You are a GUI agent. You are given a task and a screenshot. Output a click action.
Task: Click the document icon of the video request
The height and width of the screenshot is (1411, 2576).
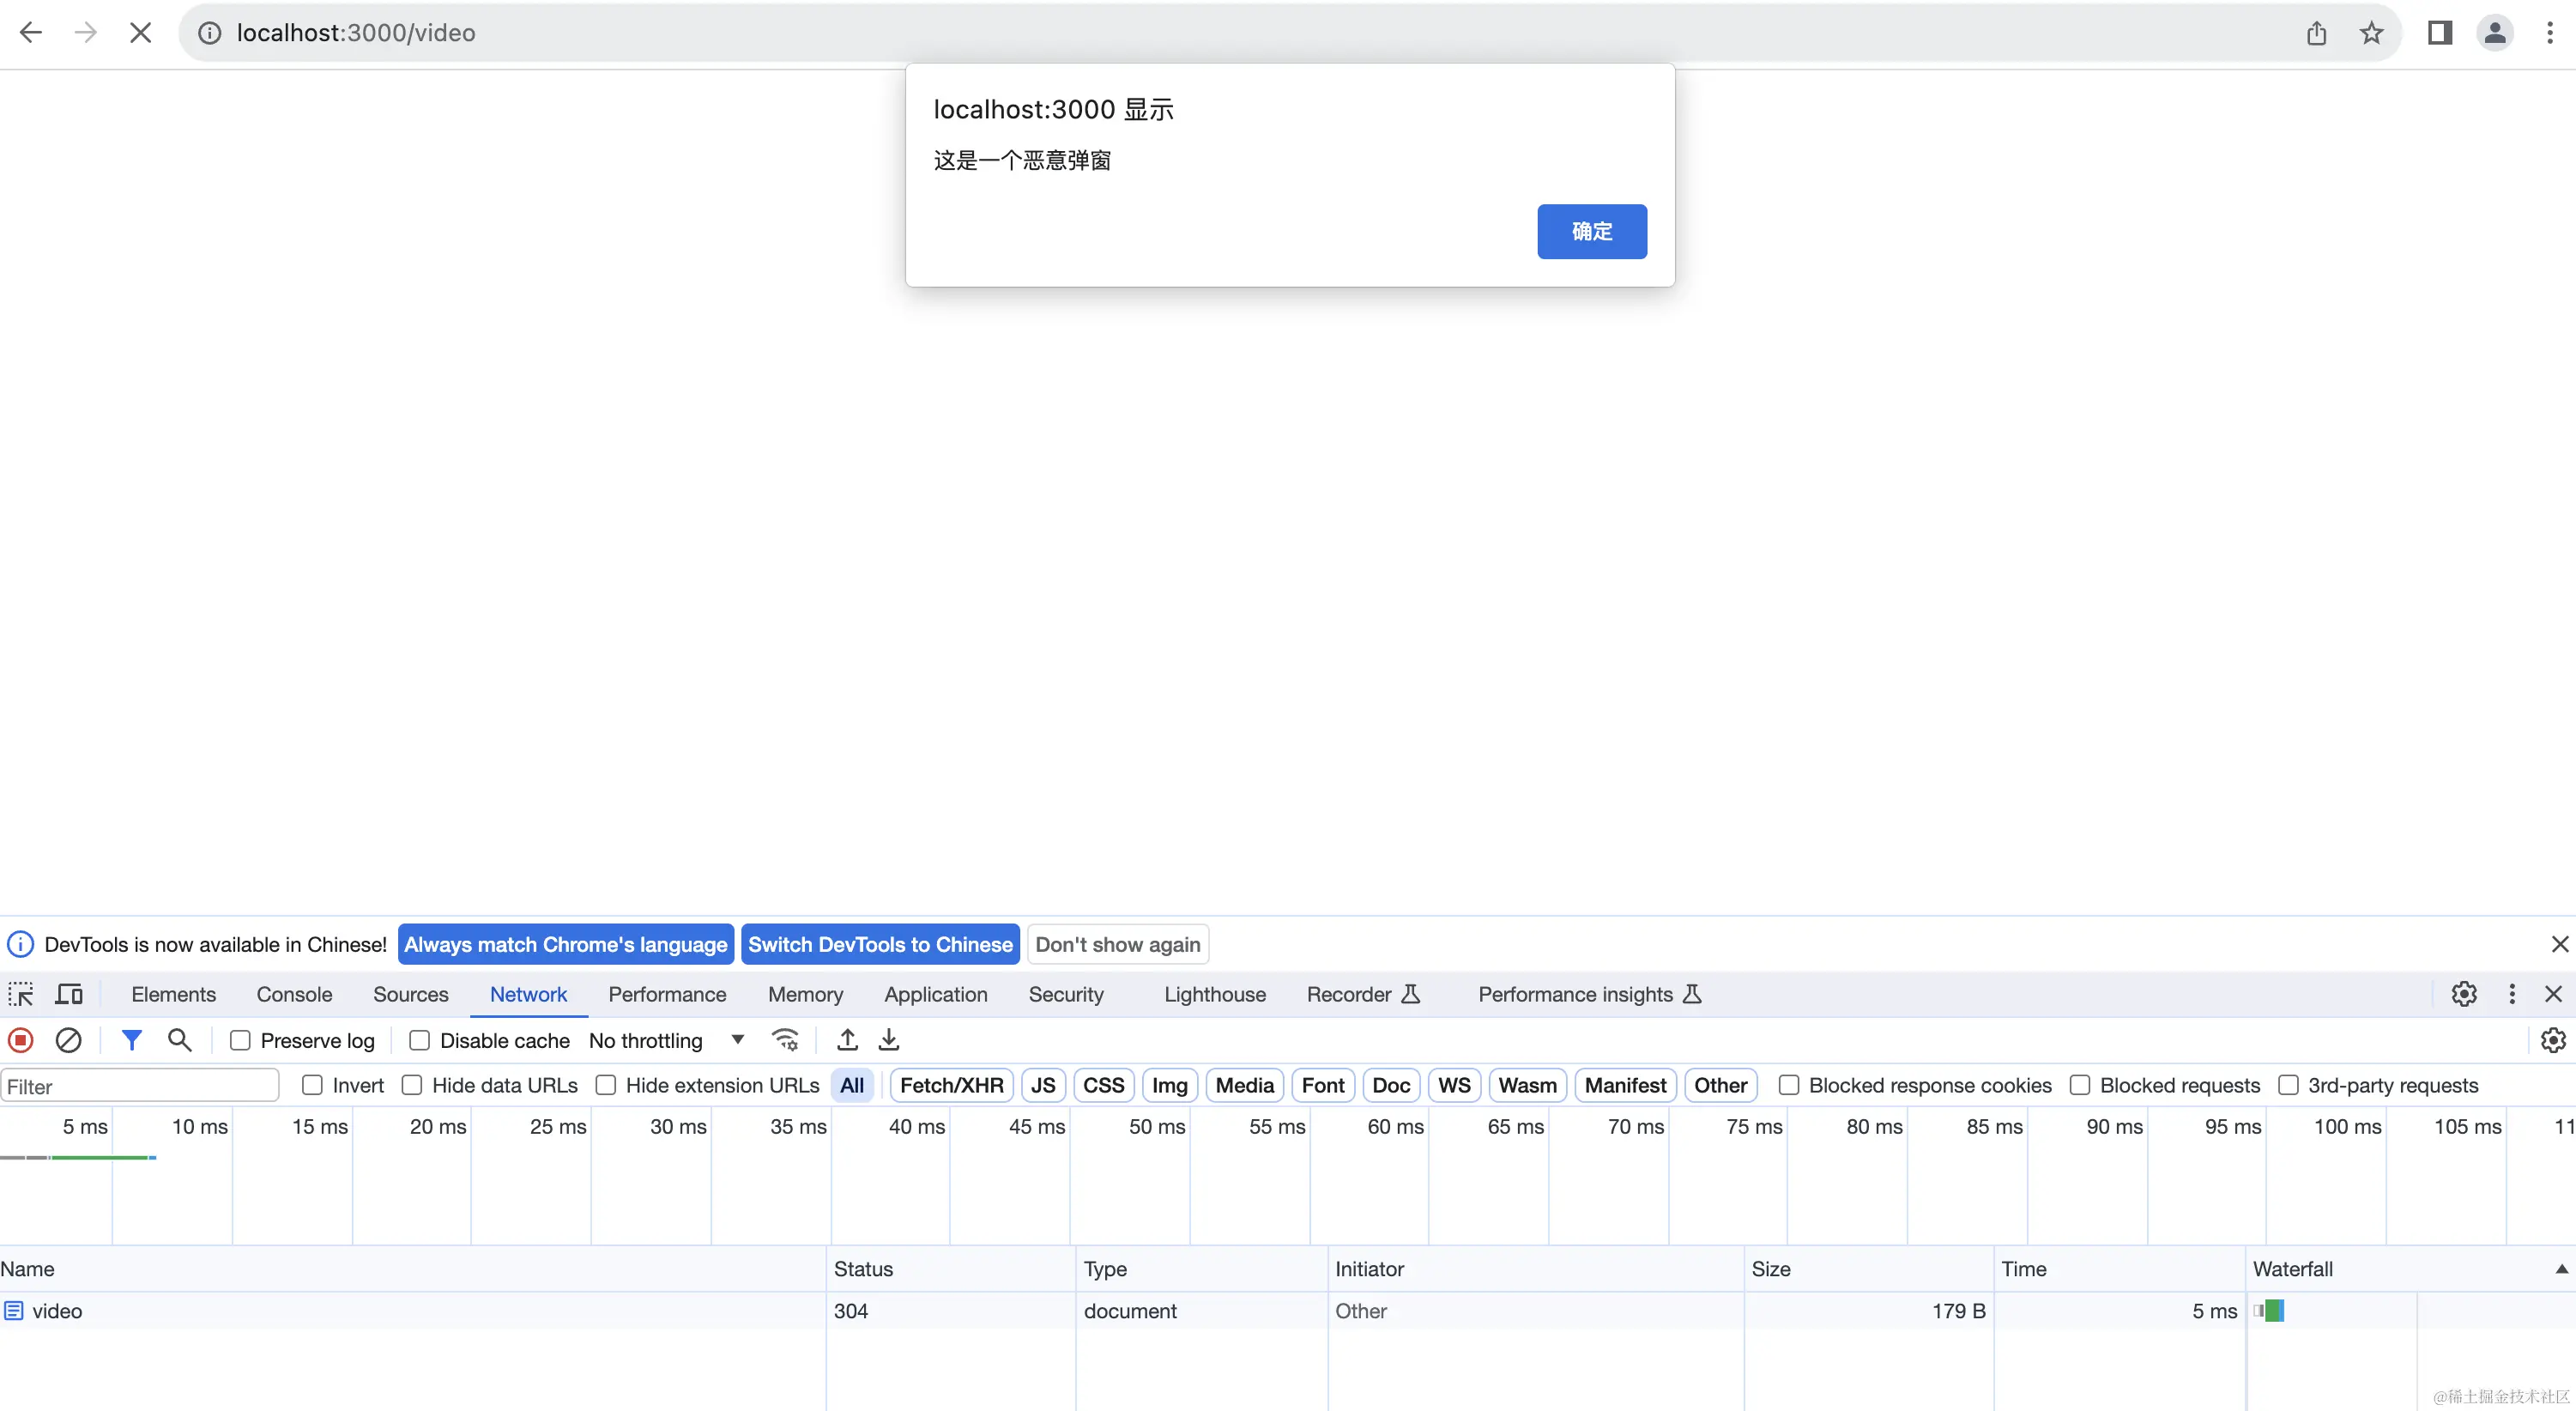tap(13, 1310)
